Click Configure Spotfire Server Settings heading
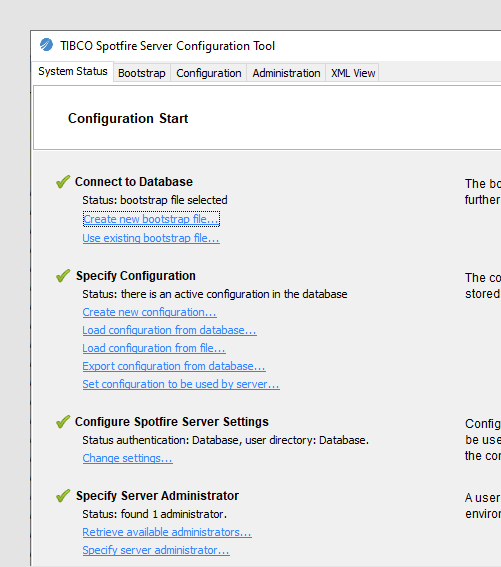The width and height of the screenshot is (501, 567). click(172, 422)
